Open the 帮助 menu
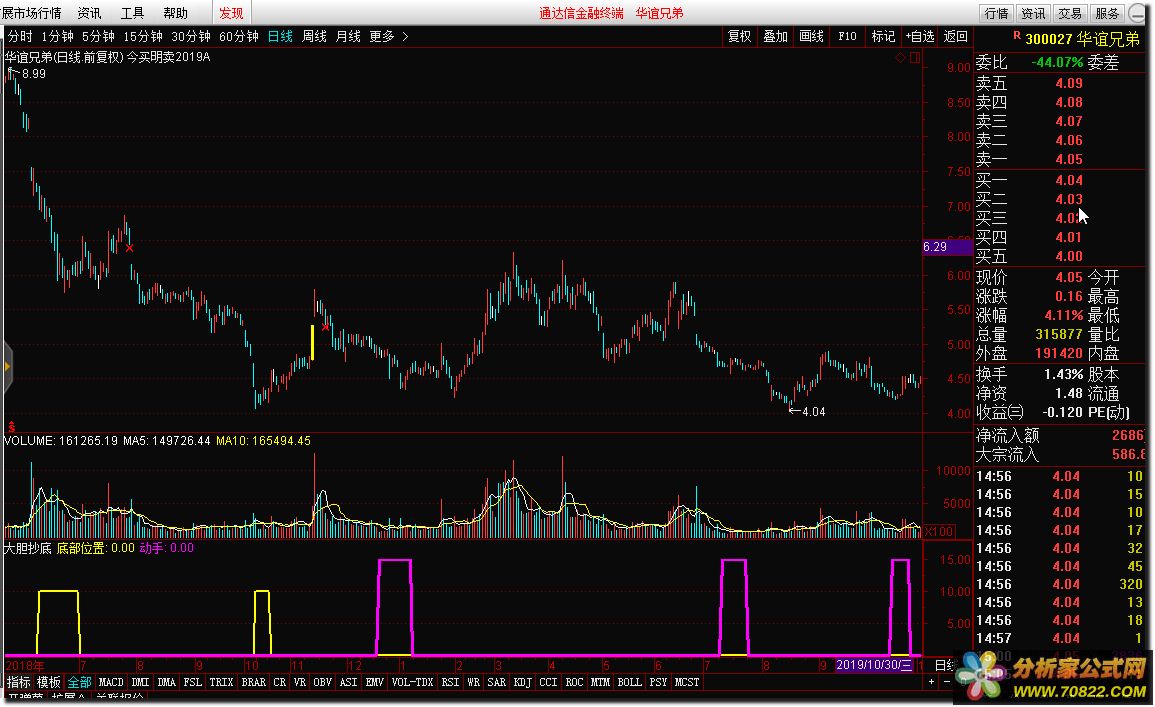The image size is (1155, 707). [x=175, y=13]
